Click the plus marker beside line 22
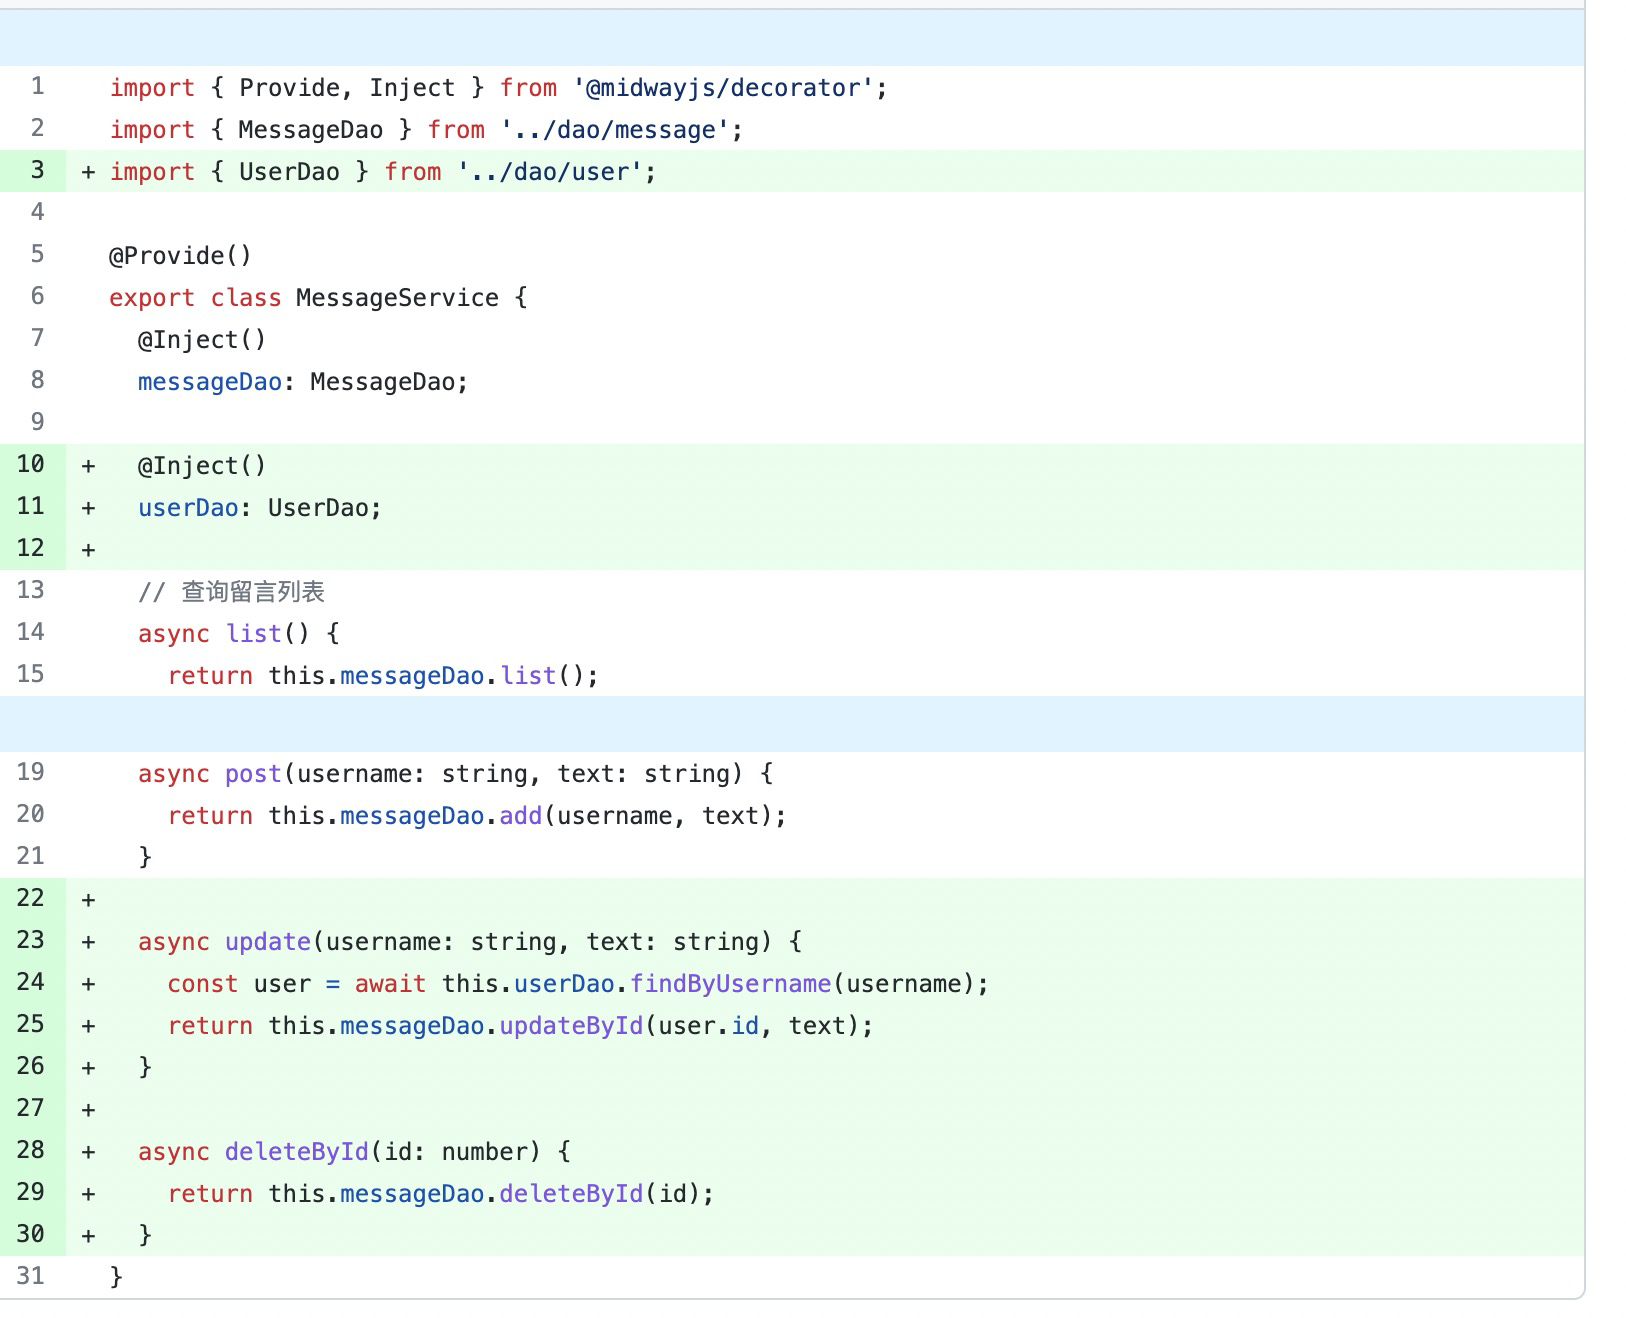 coord(89,898)
